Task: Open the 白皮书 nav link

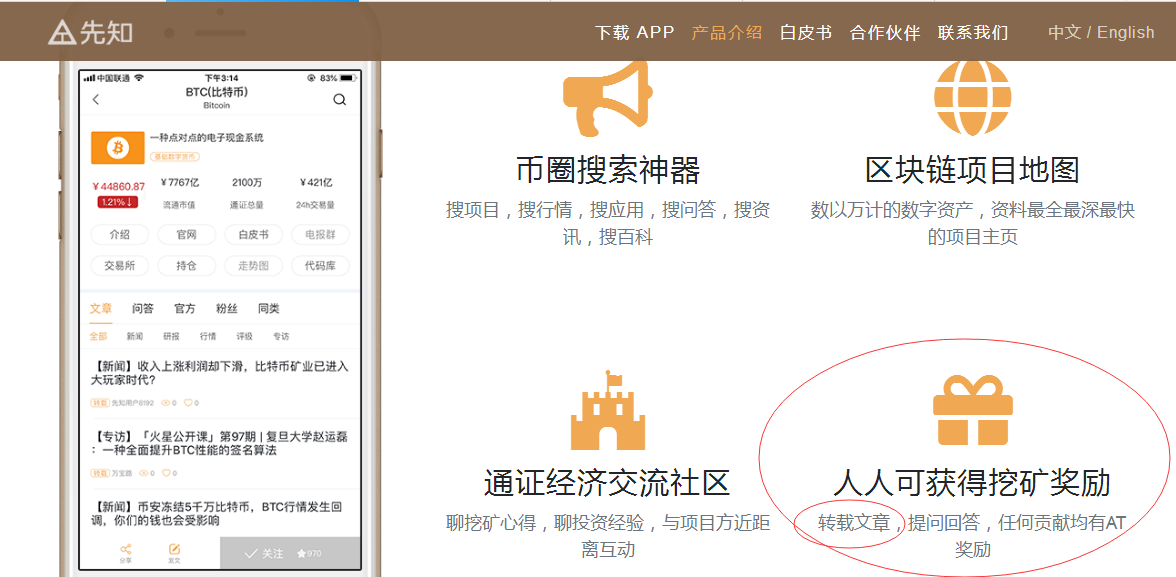Action: (x=806, y=32)
